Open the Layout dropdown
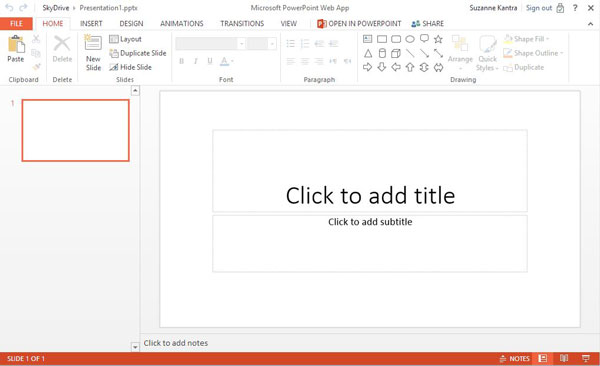The width and height of the screenshot is (600, 366). pyautogui.click(x=126, y=39)
